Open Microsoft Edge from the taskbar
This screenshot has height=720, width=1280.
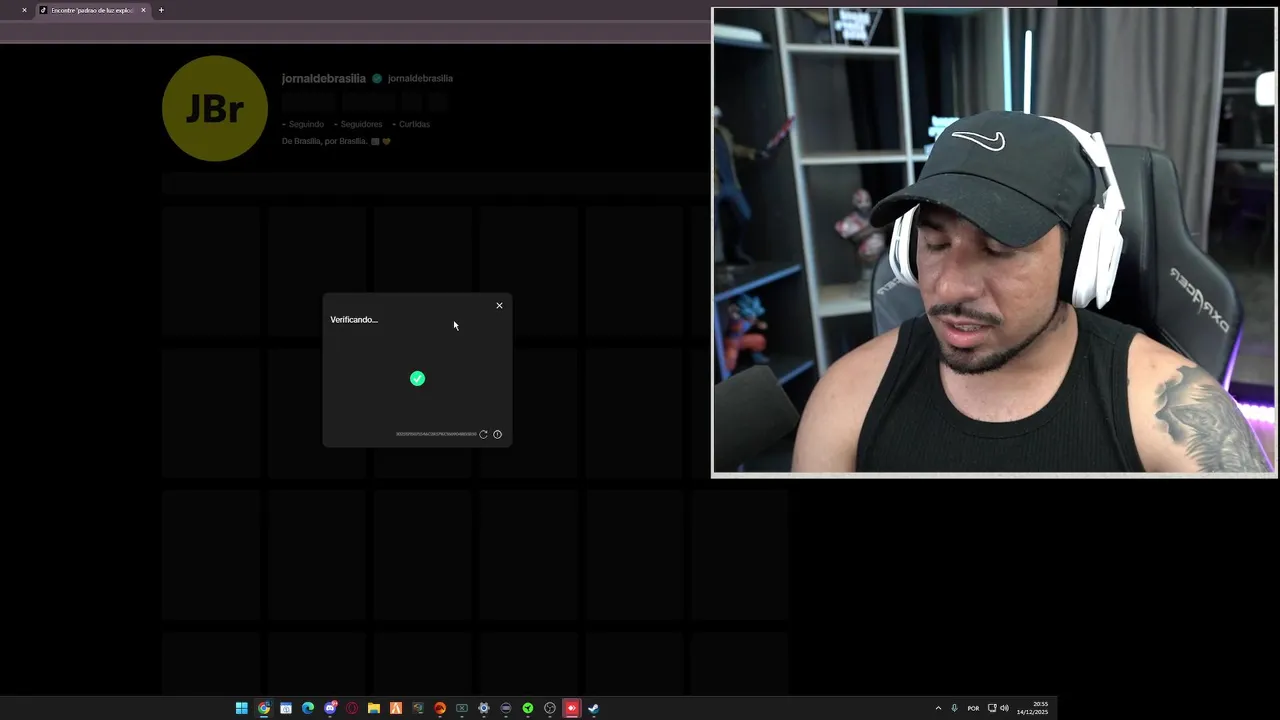308,708
